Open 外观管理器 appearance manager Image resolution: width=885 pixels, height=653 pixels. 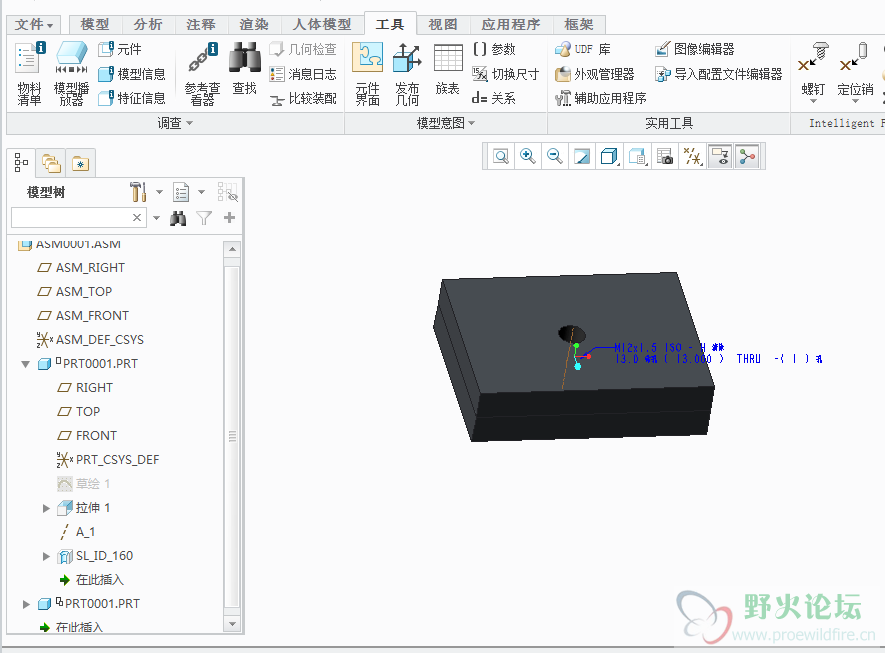(x=594, y=74)
